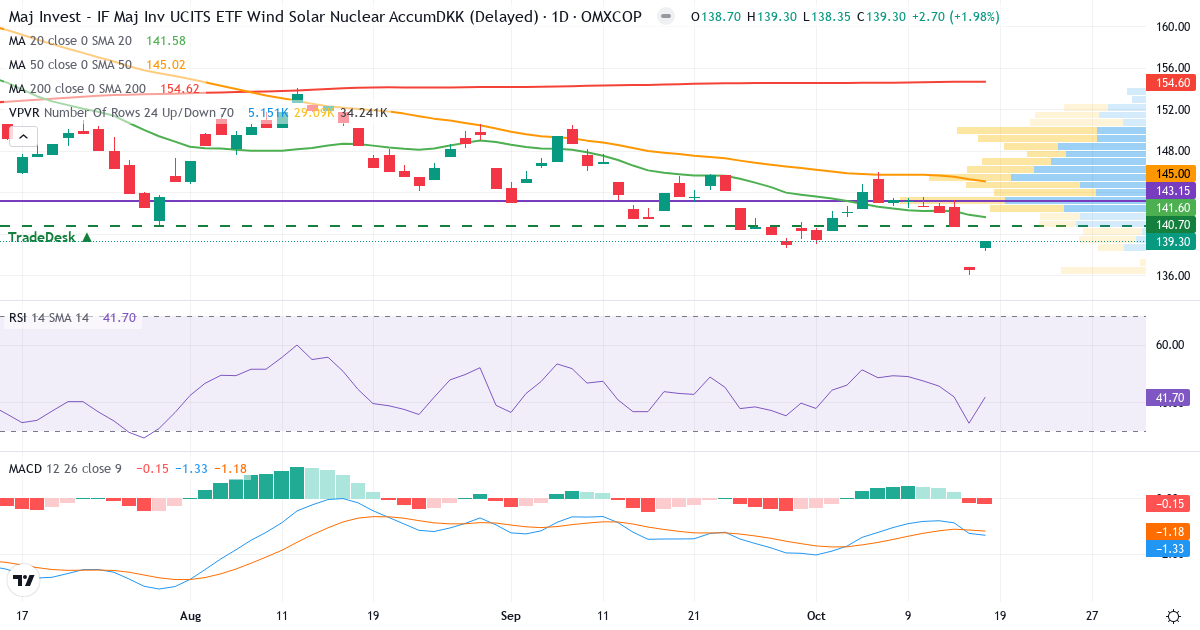Click the RSI legend value 41.70
1200x630 pixels.
(119, 317)
